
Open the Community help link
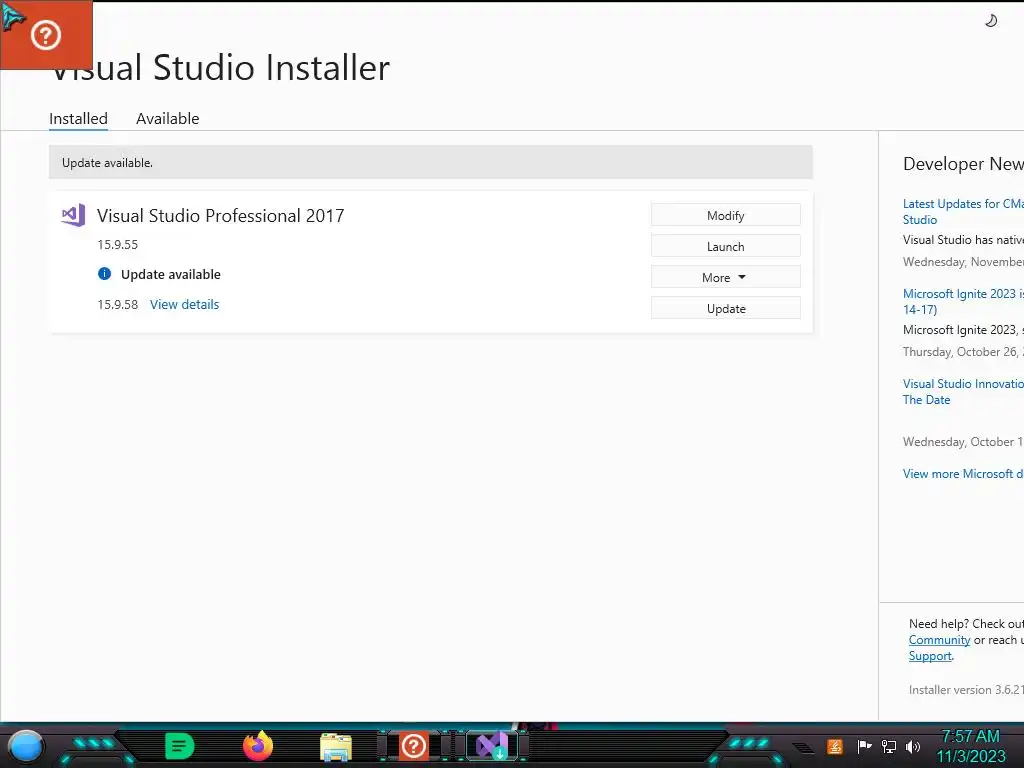coord(939,640)
